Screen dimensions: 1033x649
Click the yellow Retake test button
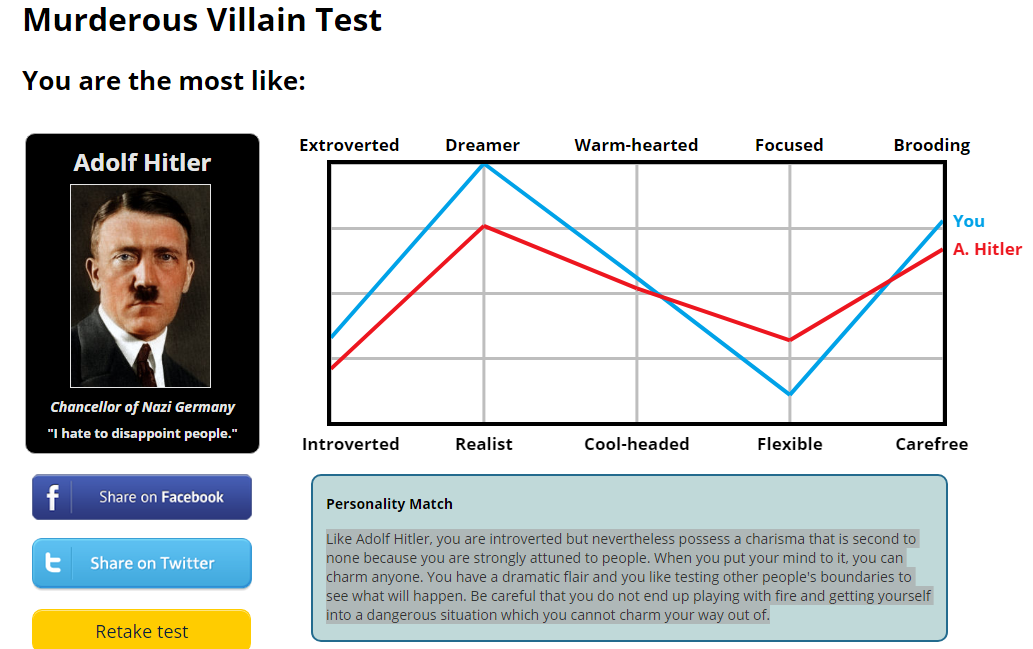tap(141, 631)
